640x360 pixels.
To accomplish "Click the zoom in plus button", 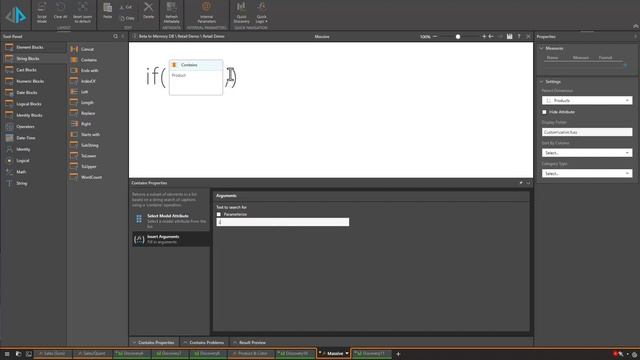I will [x=484, y=36].
